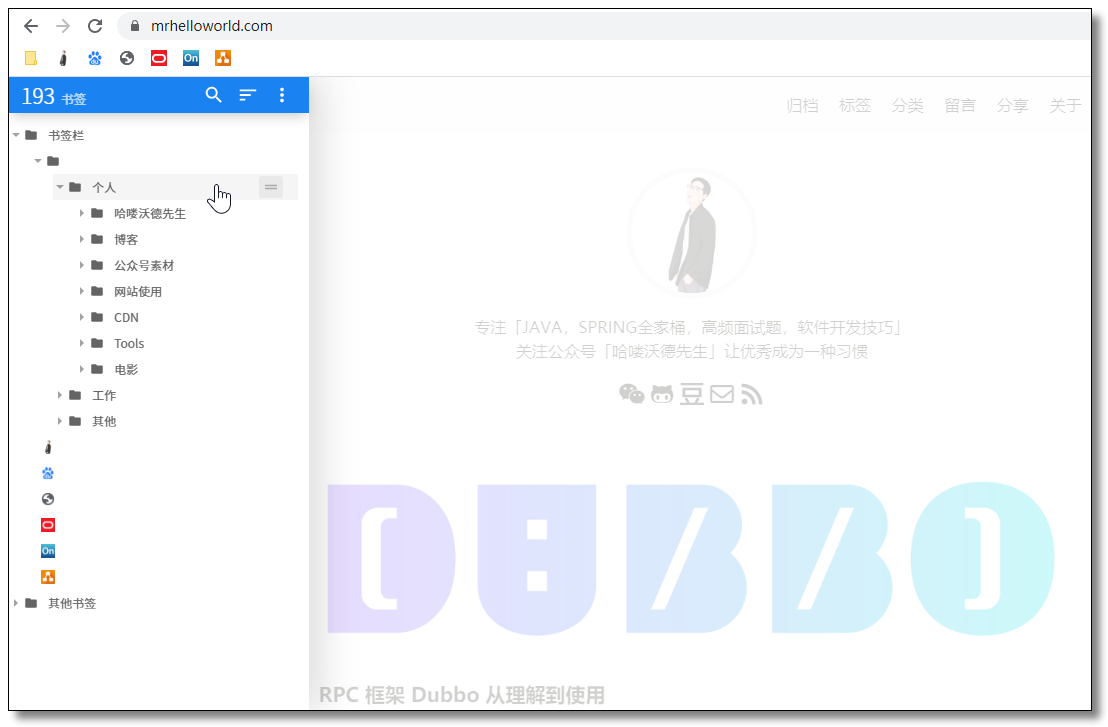Screen dimensions: 1108x727
Task: Open the globe bookmark in the bookmarks bar
Action: 127,58
